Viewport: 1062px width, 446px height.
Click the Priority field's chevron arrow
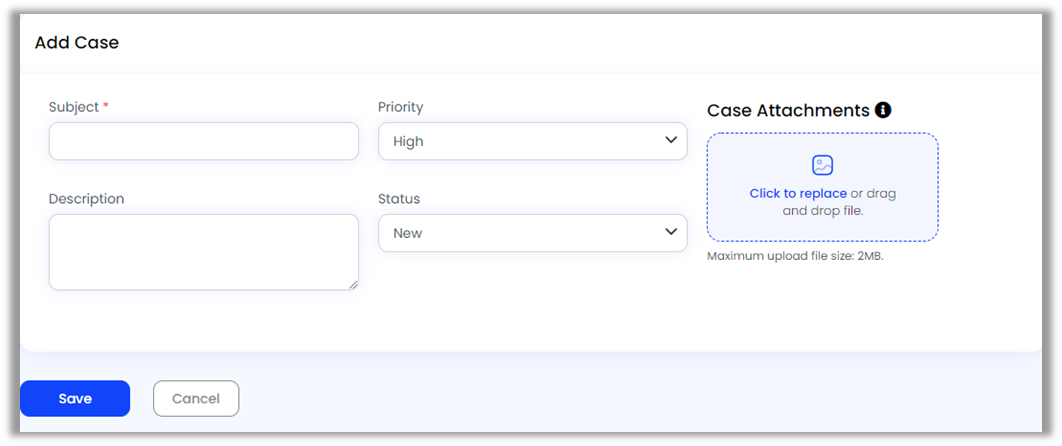pyautogui.click(x=671, y=141)
